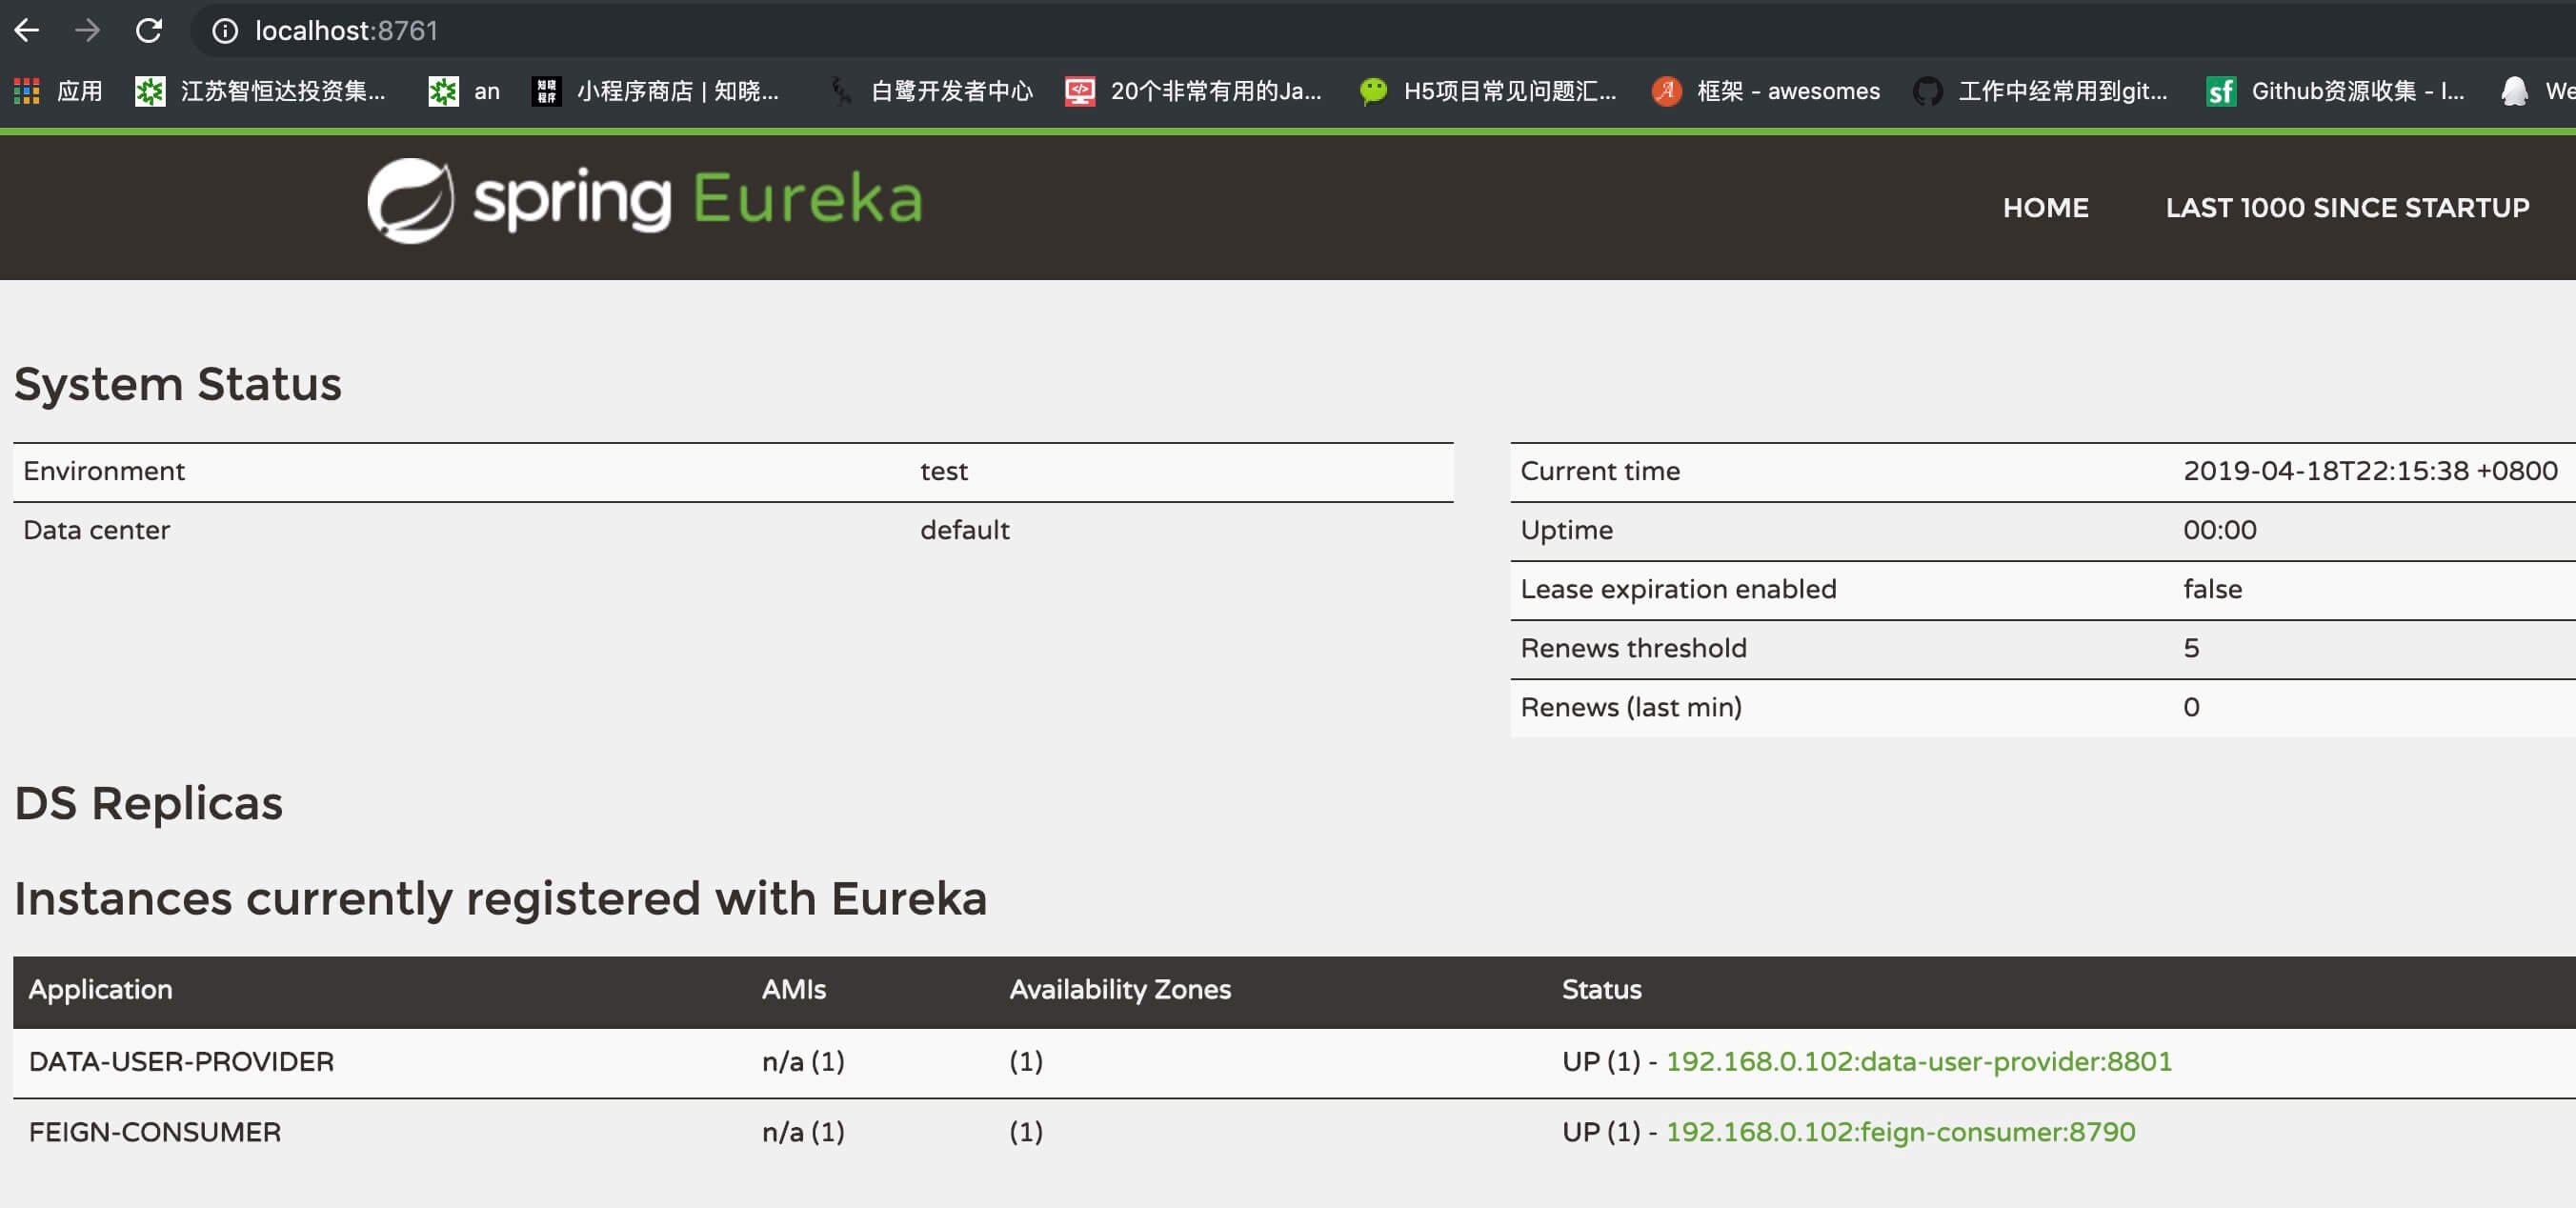Open the 应用 apps bookmark
This screenshot has width=2576, height=1208.
(x=58, y=91)
